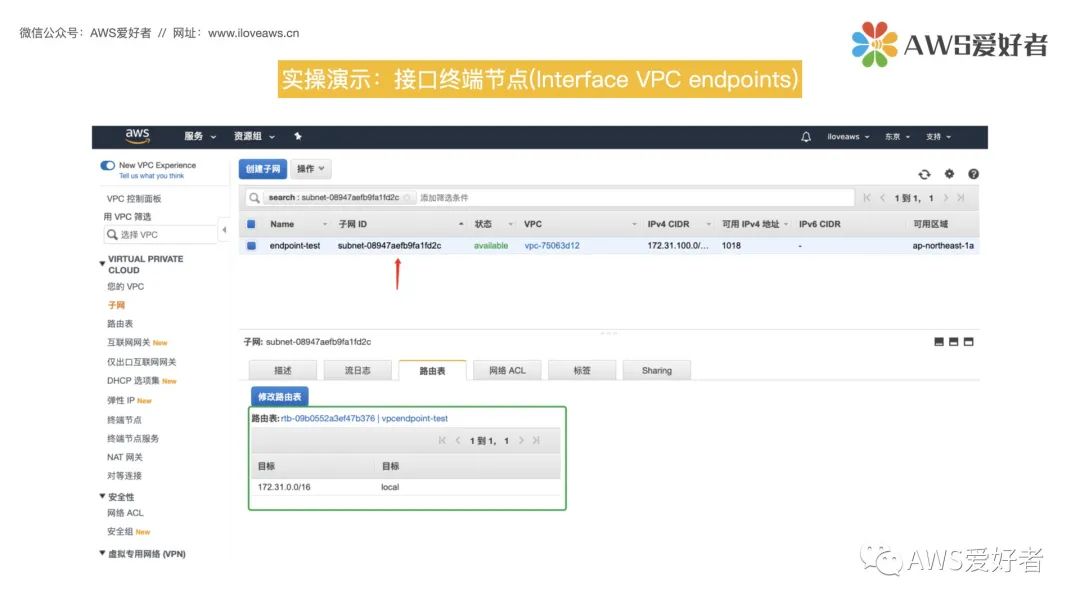Switch to the 网络 ACL tab
1080x608 pixels.
coord(507,370)
